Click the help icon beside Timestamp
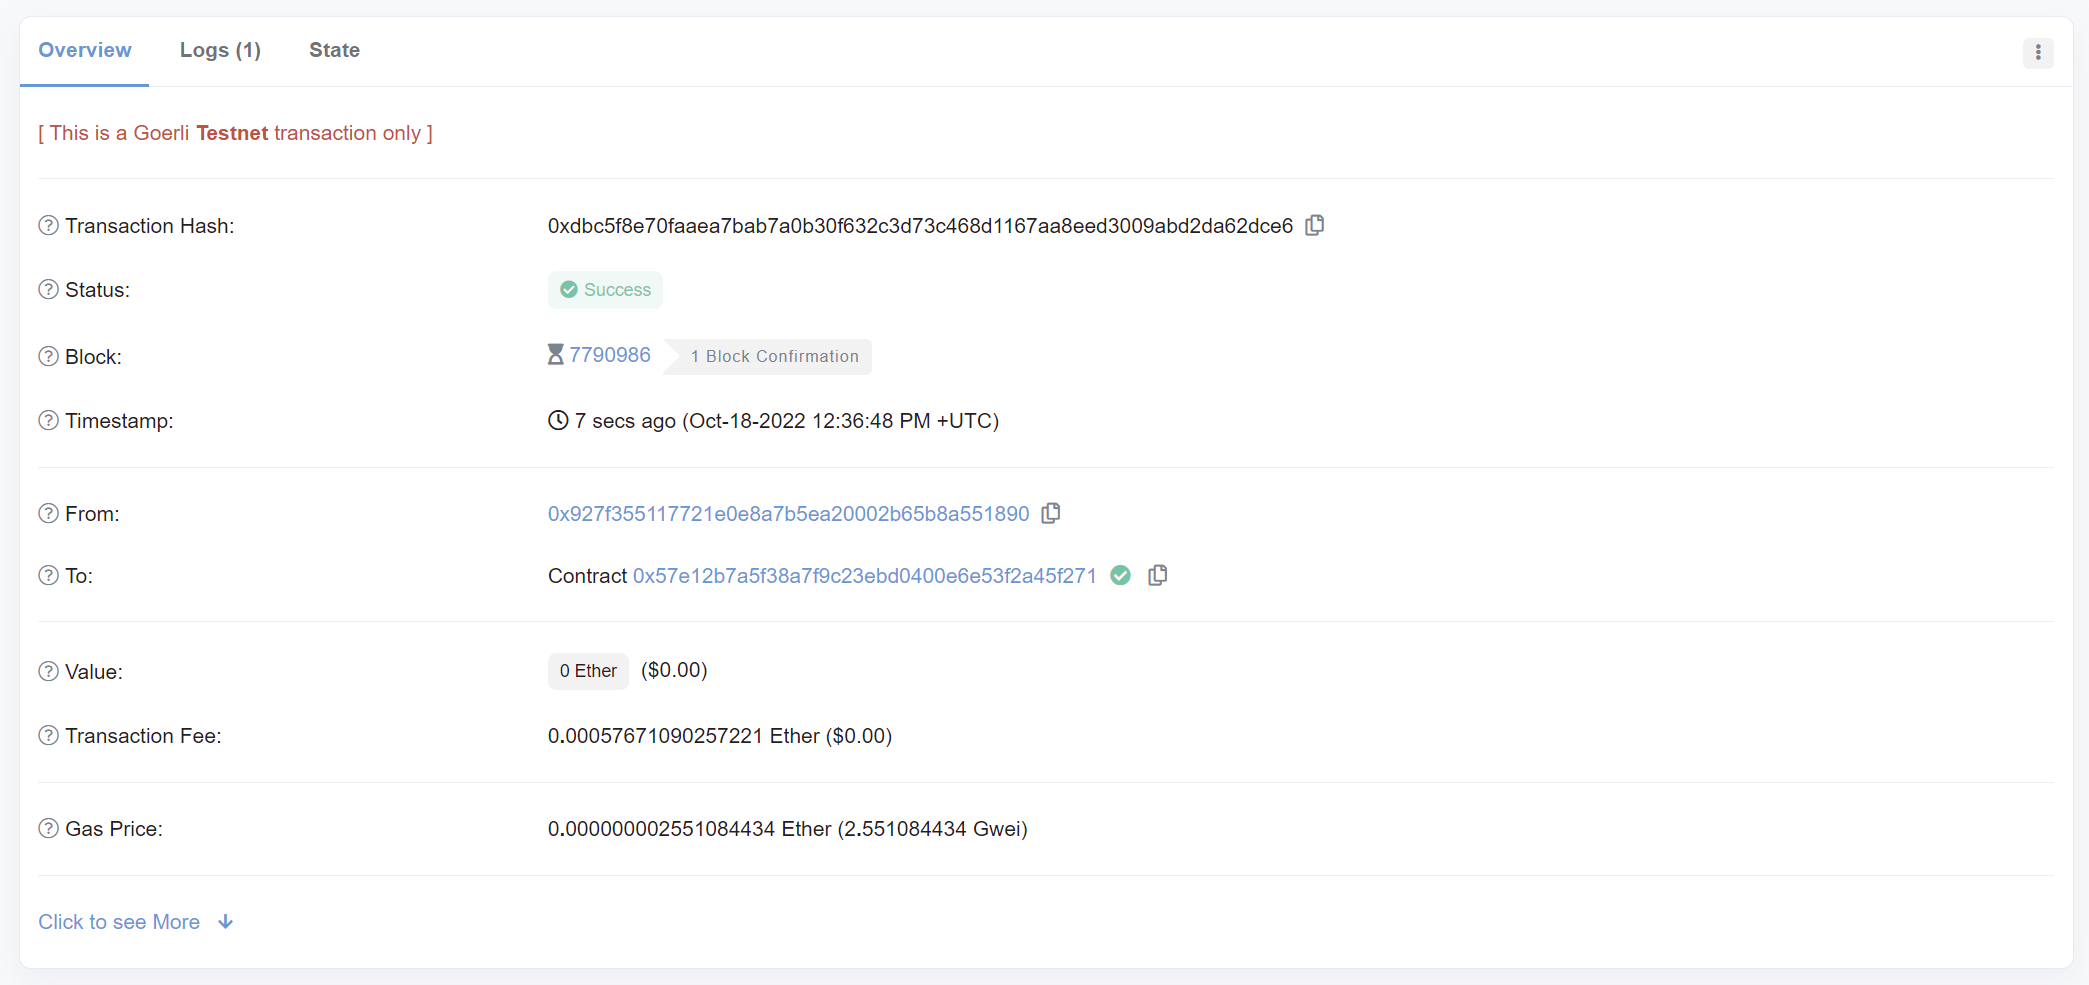 [x=48, y=421]
